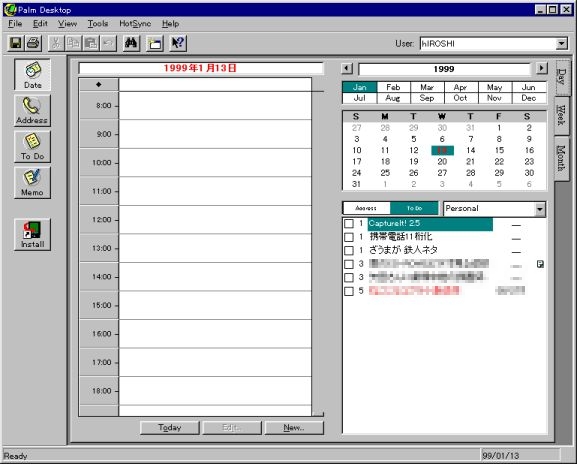Click the Undo toolbar icon
This screenshot has width=577, height=464.
tap(108, 43)
